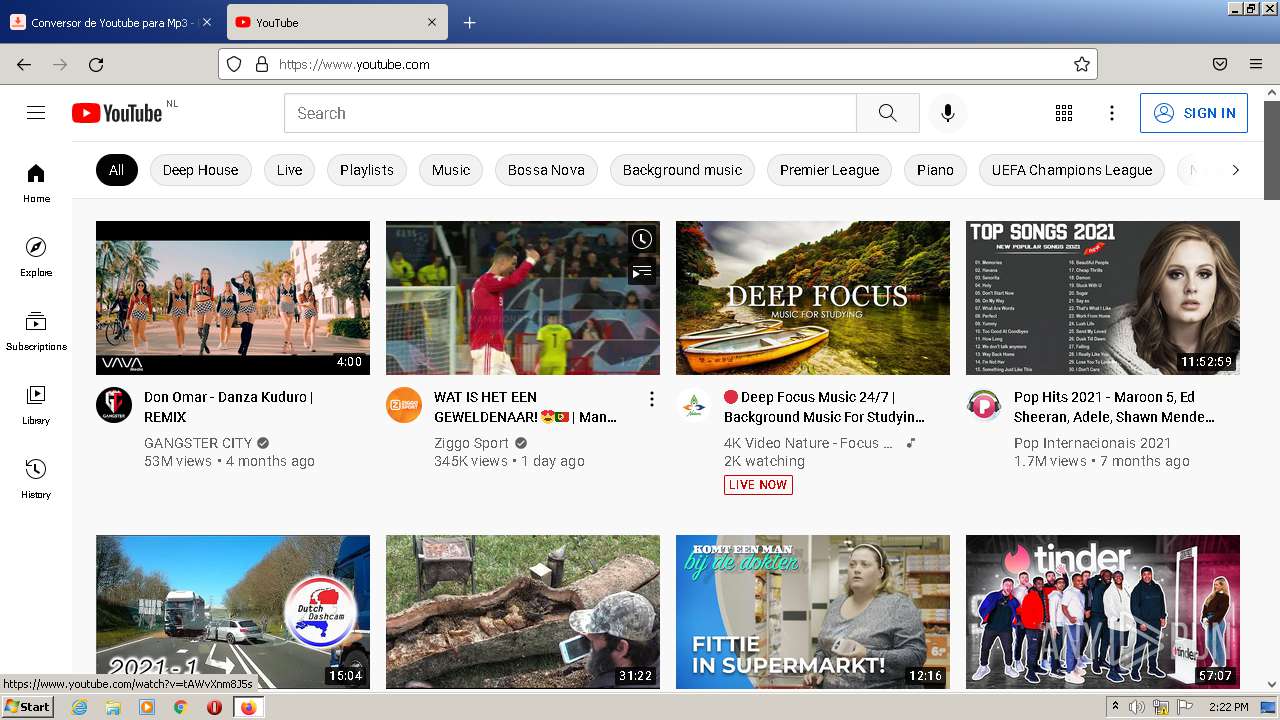Click the SIGN IN button
The image size is (1280, 720).
(x=1194, y=113)
